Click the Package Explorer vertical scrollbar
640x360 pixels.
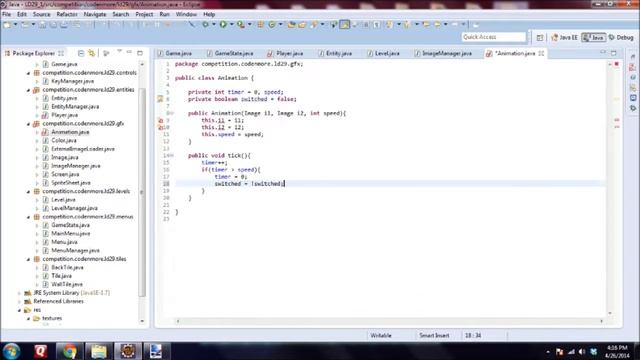point(142,191)
